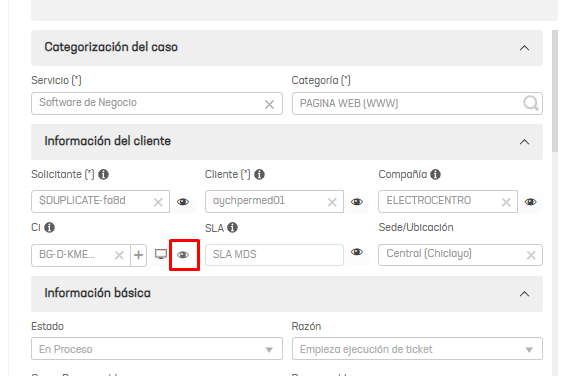This screenshot has width=580, height=376.
Task: Click info icon next to Compañía
Action: pos(435,174)
